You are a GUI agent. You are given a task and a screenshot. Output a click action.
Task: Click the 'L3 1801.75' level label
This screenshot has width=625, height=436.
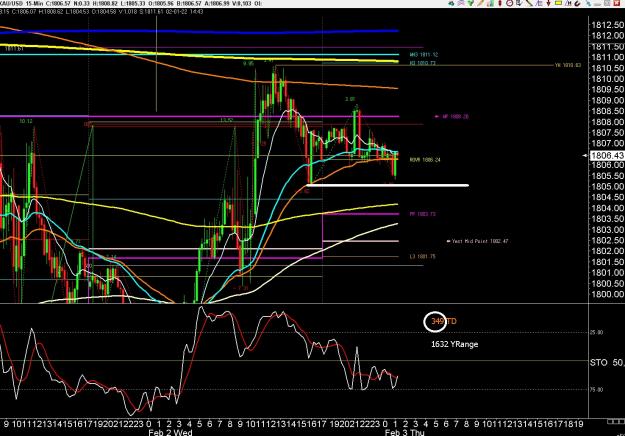pyautogui.click(x=423, y=257)
